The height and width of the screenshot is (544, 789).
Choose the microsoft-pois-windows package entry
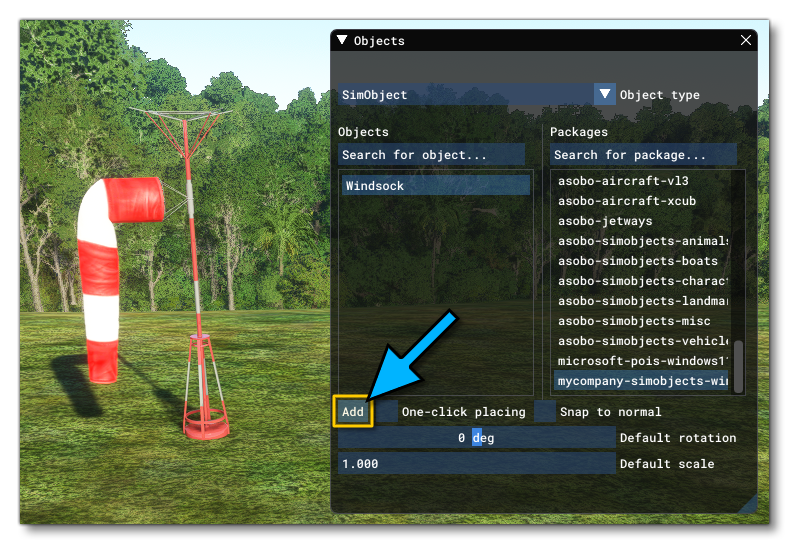coord(642,361)
